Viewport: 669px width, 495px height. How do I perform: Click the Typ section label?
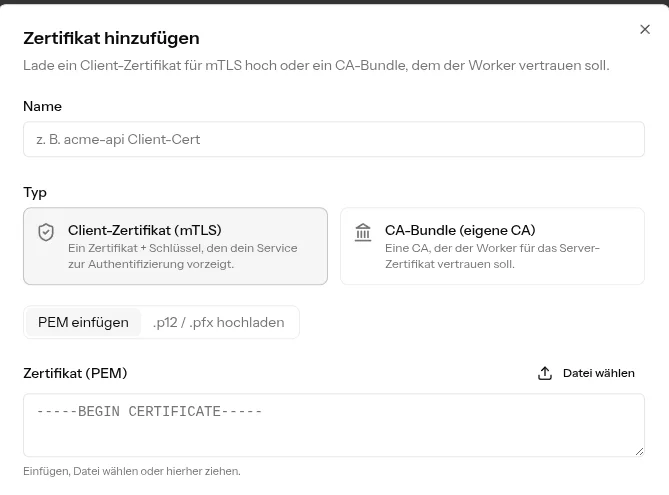pyautogui.click(x=35, y=193)
